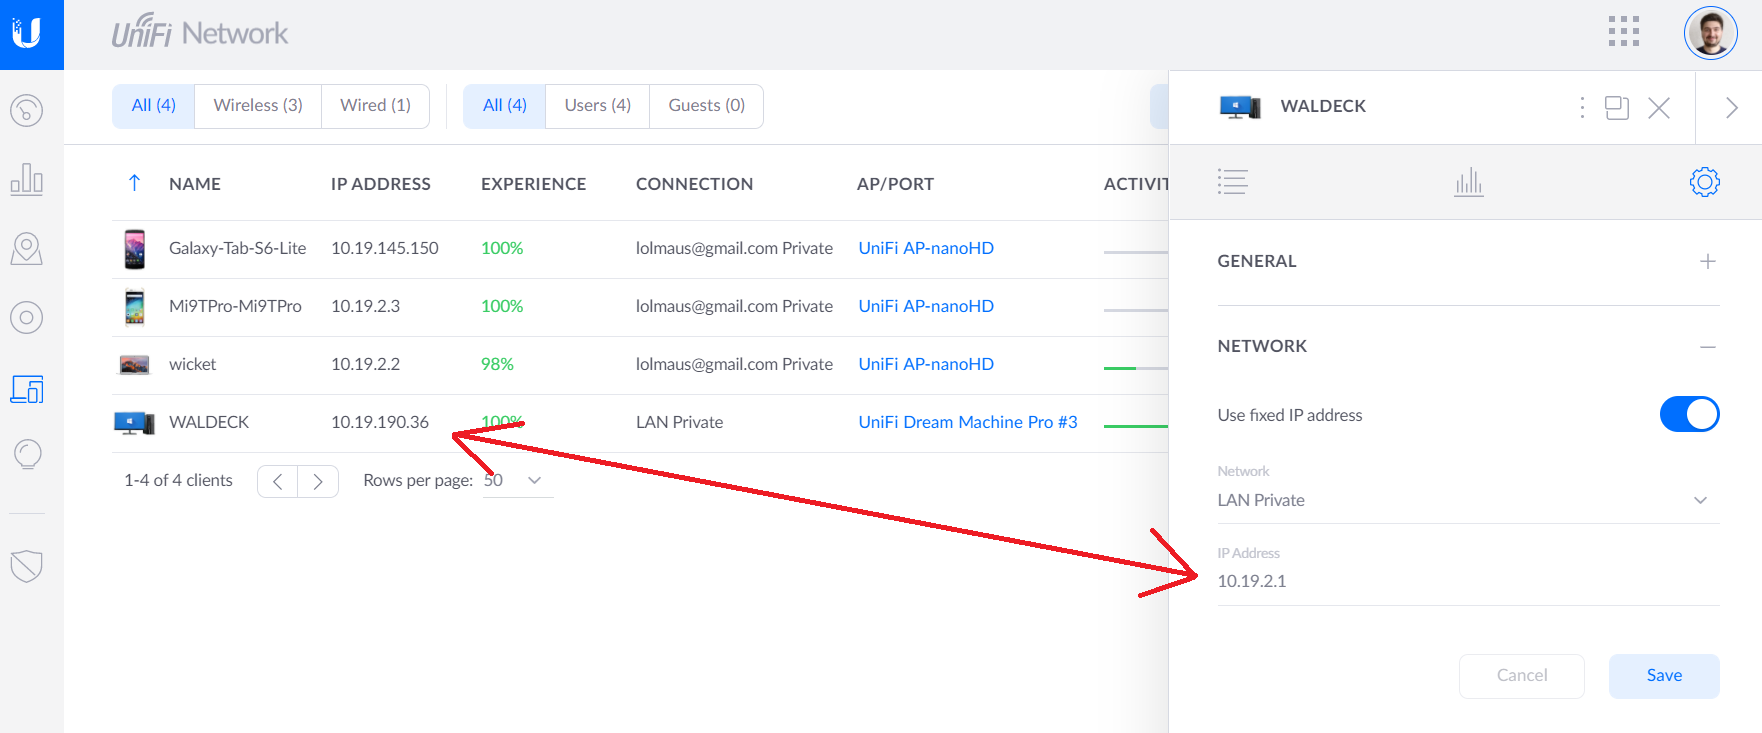Open the Statistics bar chart sidebar icon
The width and height of the screenshot is (1762, 733).
tap(27, 179)
